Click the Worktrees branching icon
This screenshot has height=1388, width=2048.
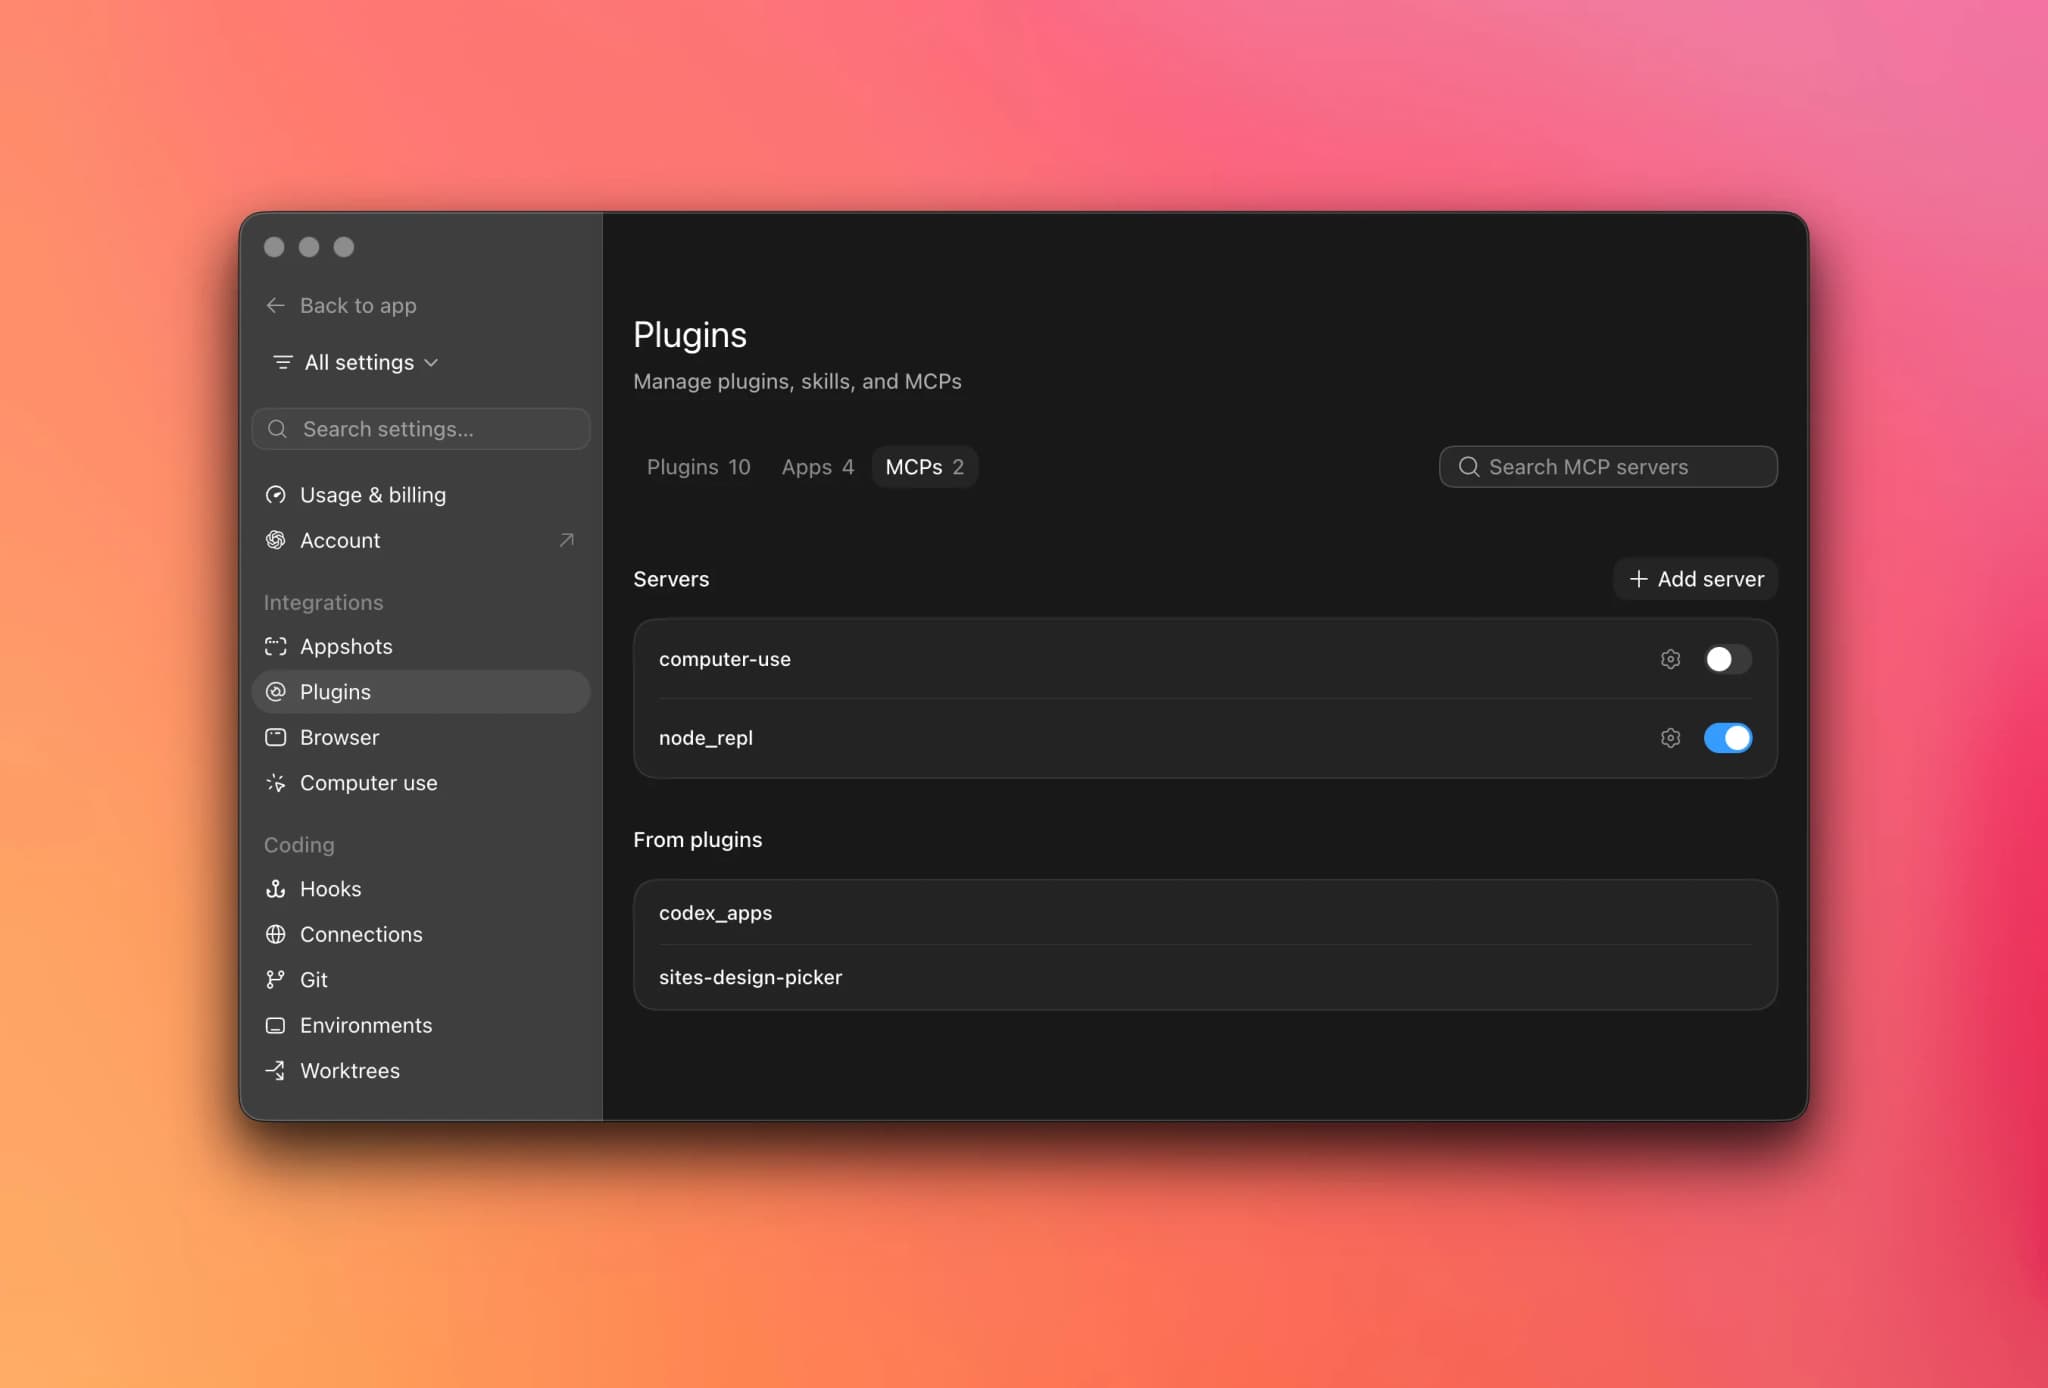(276, 1071)
